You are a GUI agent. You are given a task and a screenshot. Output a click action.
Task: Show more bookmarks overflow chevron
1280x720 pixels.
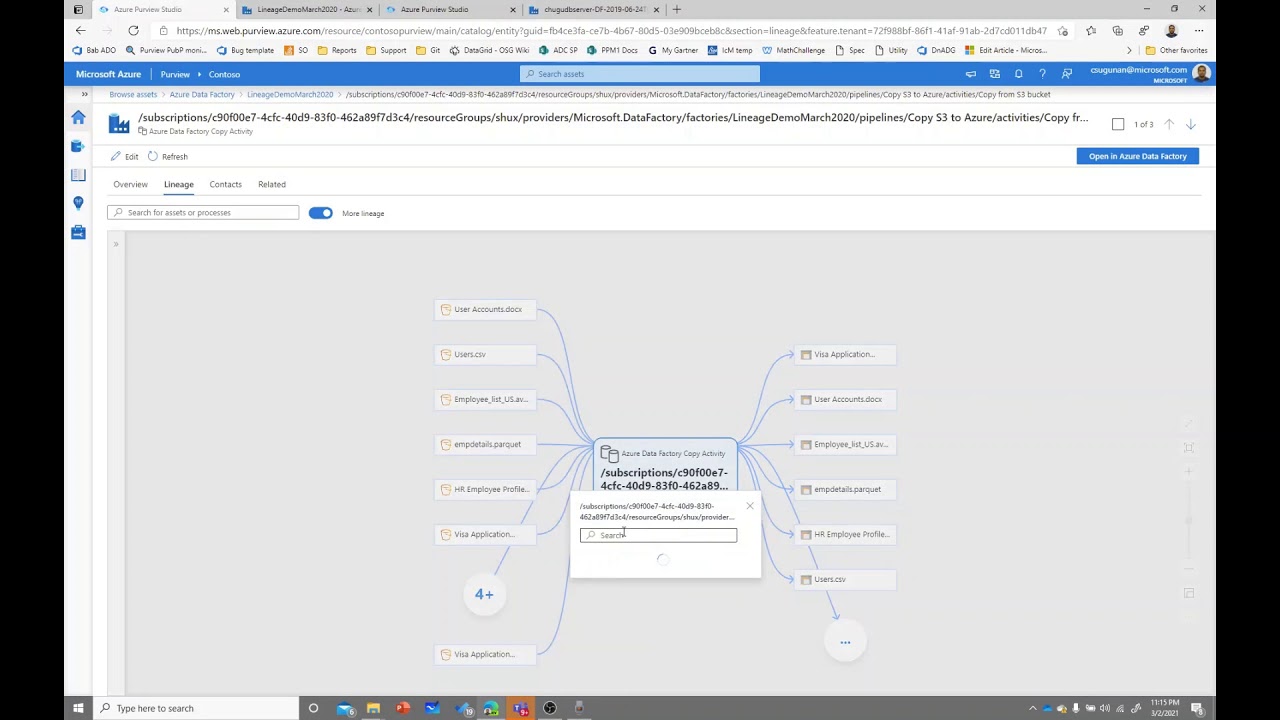click(1129, 50)
